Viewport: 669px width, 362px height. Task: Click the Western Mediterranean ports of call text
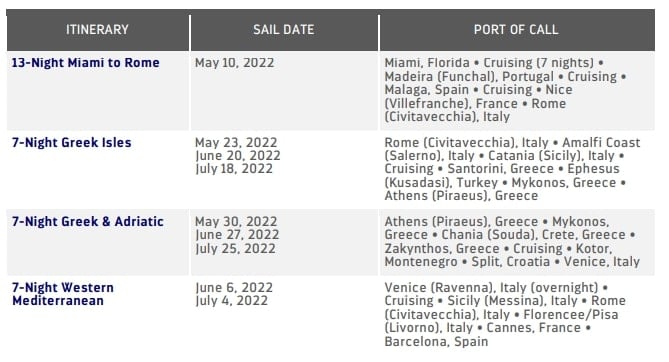pyautogui.click(x=505, y=315)
